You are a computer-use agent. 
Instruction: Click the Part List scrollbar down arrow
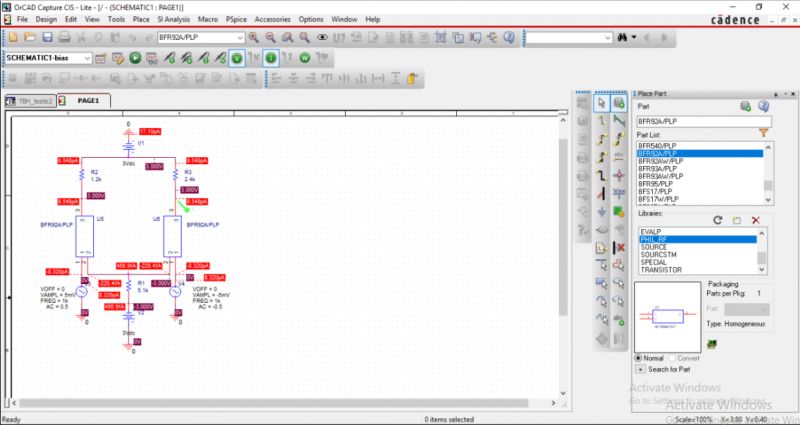click(768, 199)
